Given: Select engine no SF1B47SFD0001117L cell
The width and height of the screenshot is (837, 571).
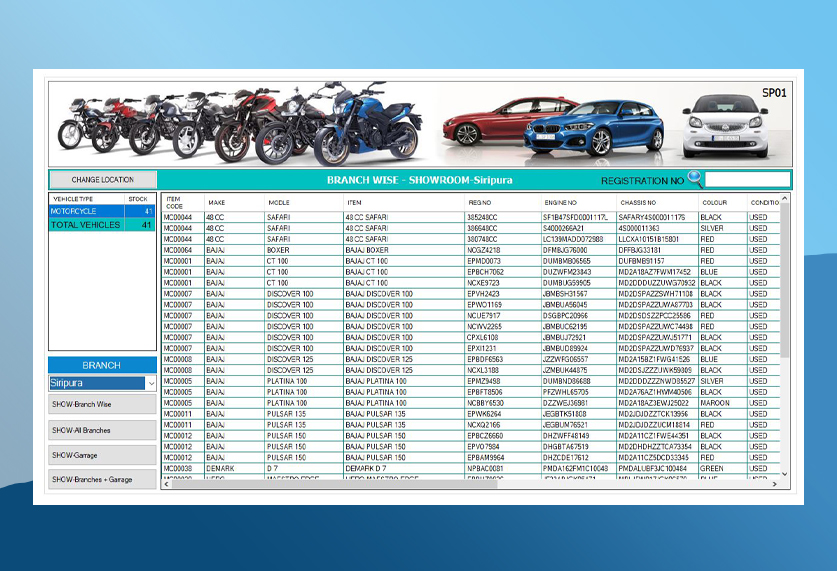Looking at the screenshot, I should (579, 218).
